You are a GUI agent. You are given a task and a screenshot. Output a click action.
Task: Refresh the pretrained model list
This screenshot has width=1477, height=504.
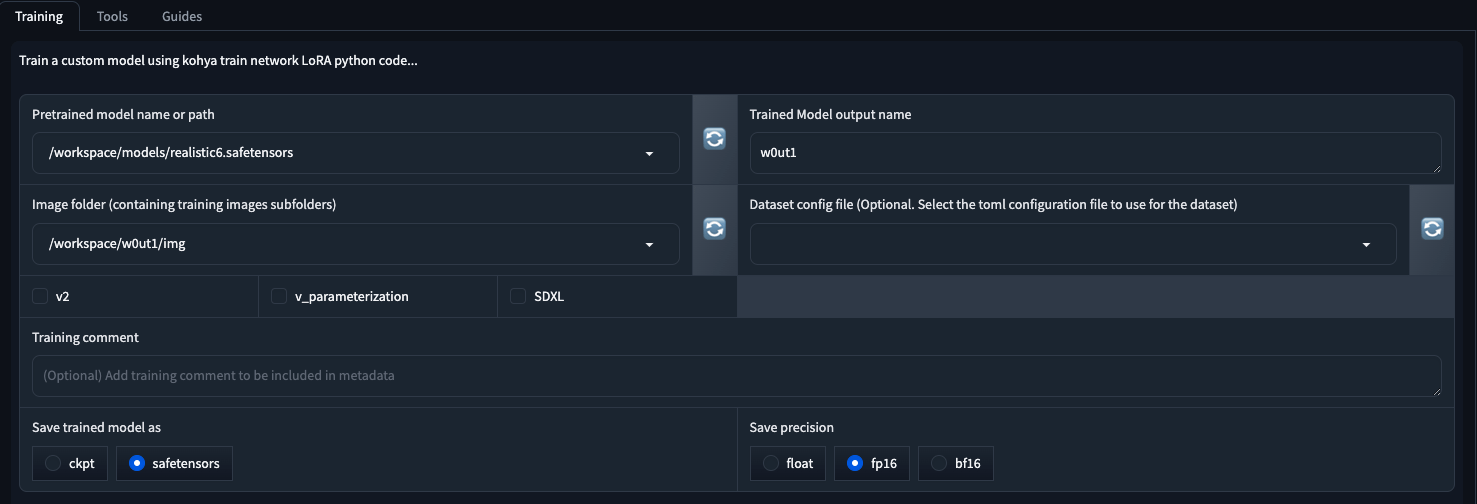[714, 139]
